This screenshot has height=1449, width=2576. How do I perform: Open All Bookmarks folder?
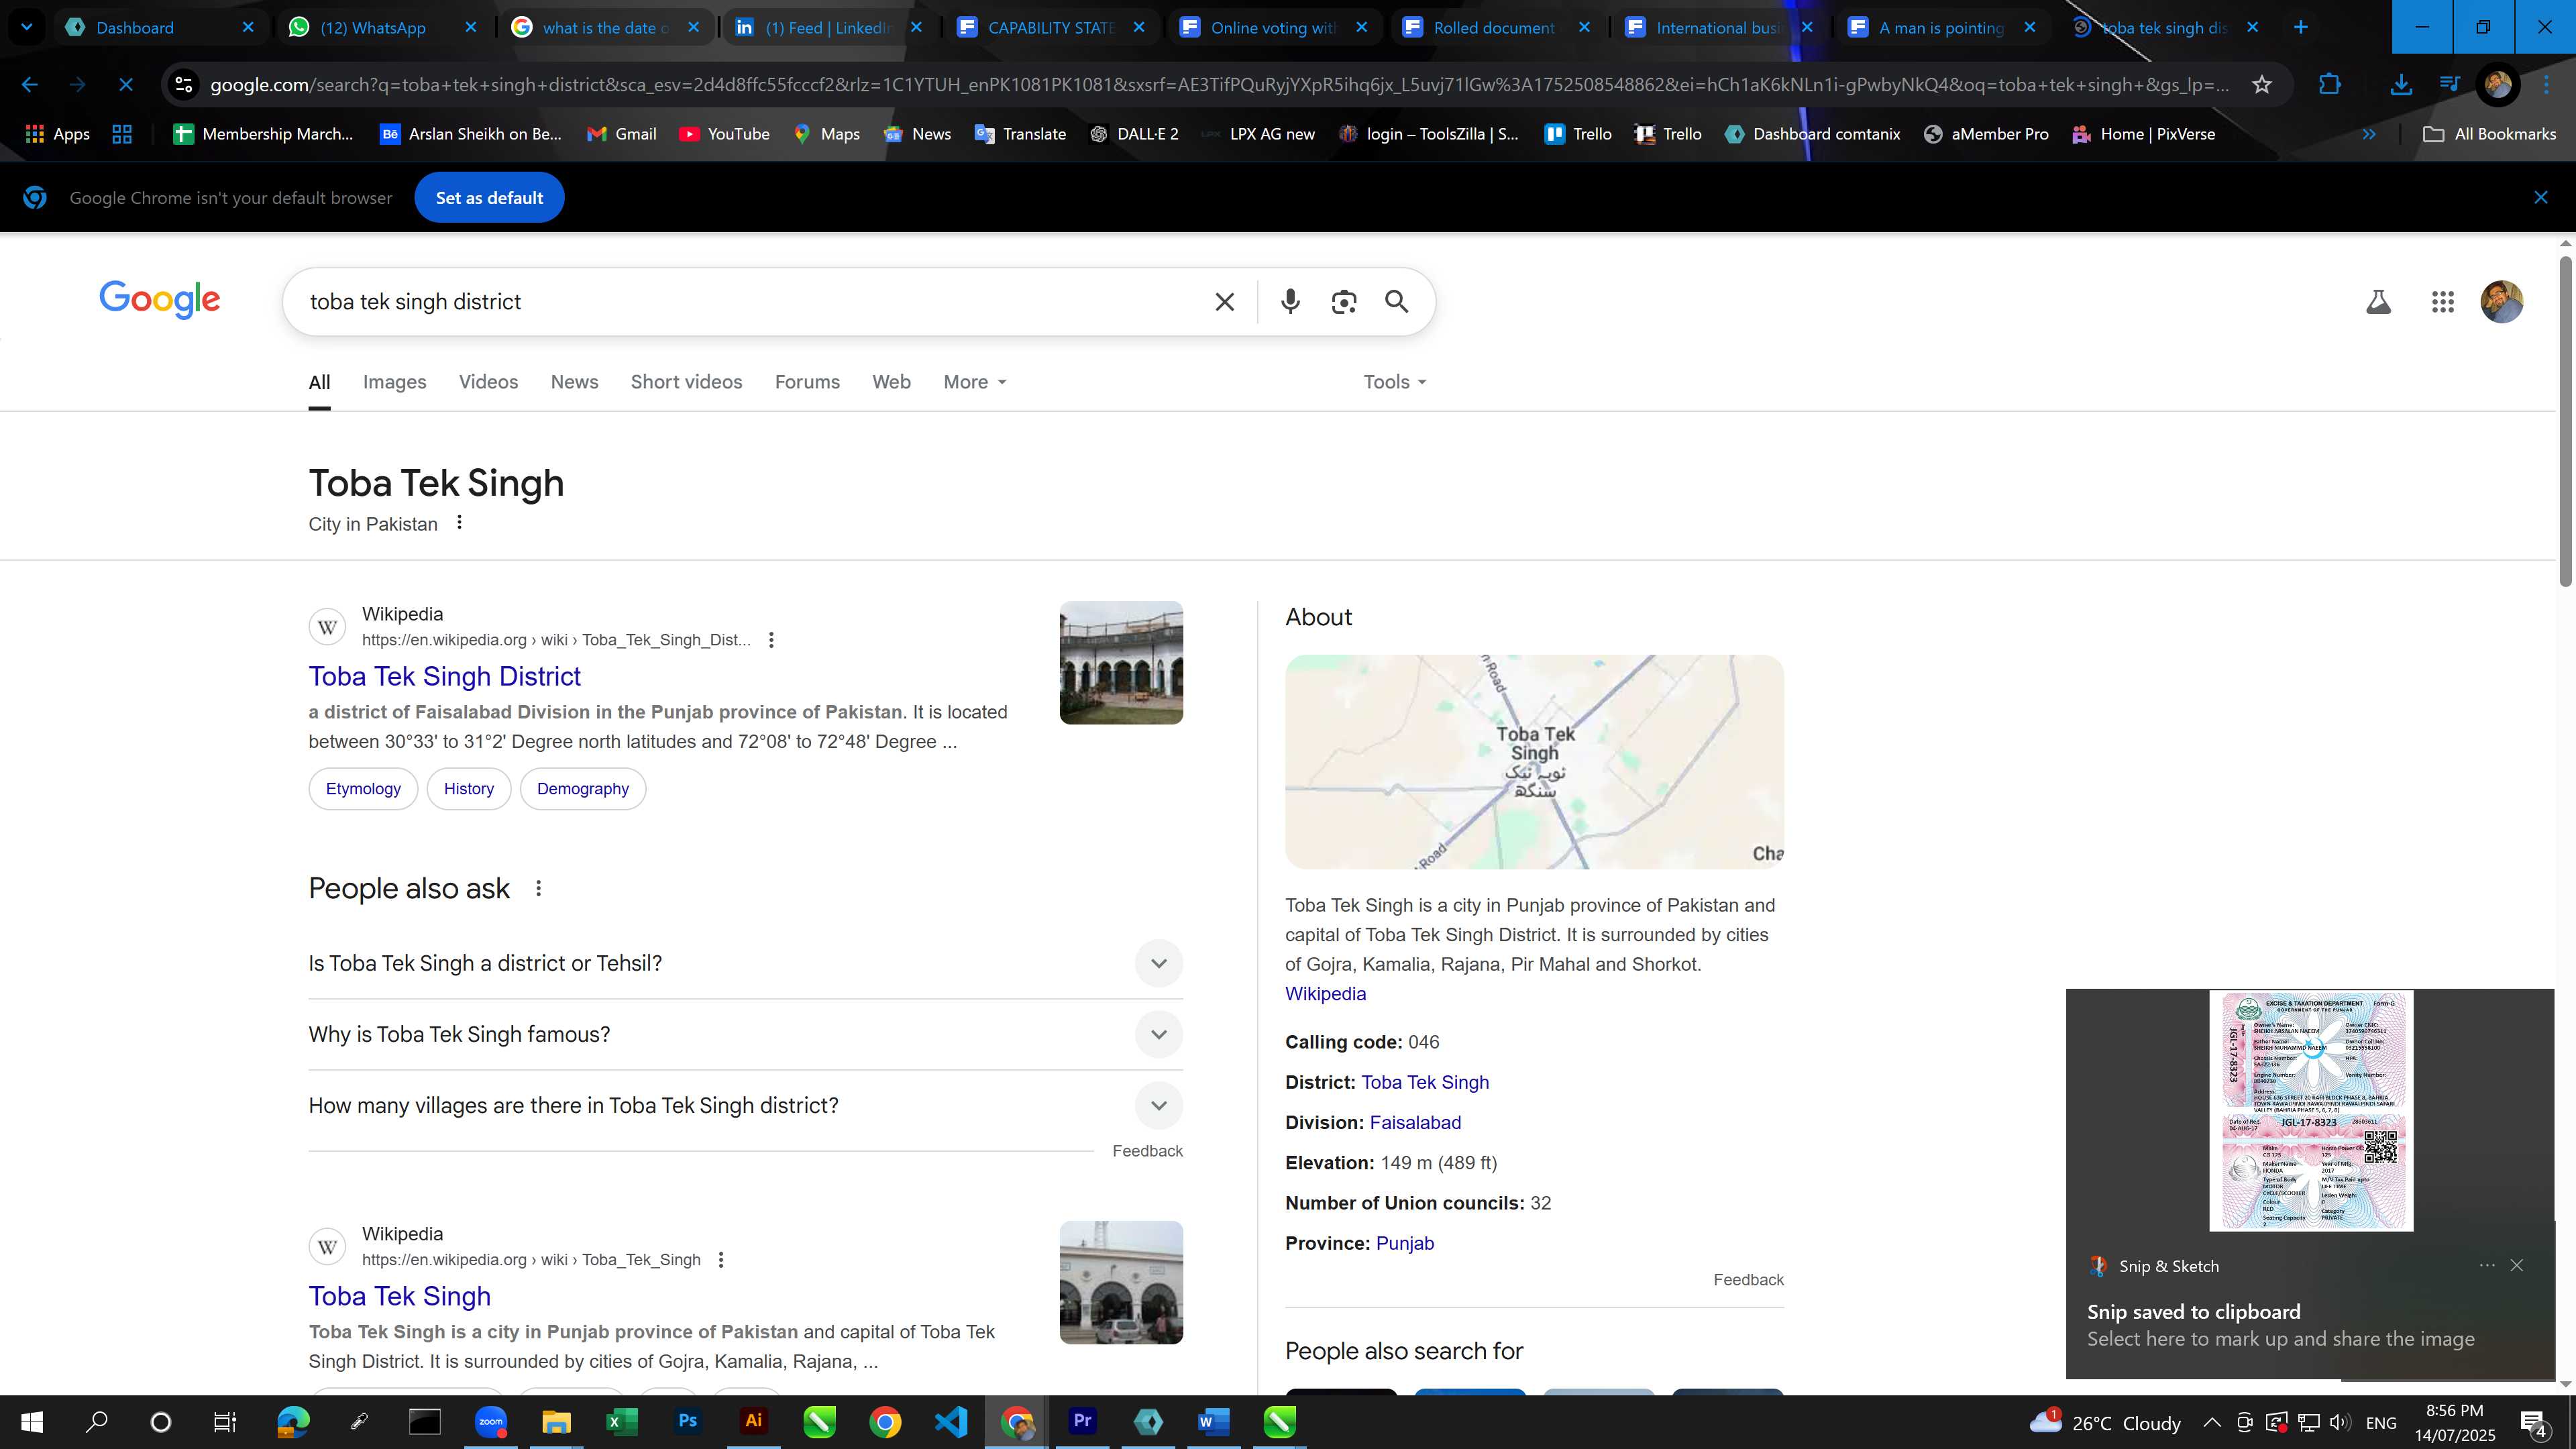click(2489, 134)
